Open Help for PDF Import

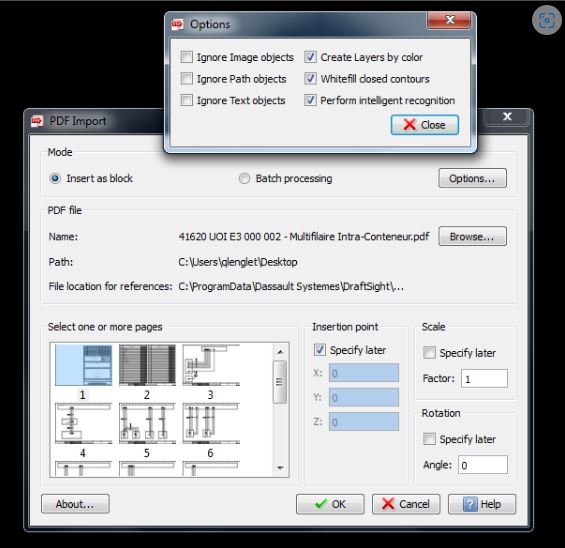pyautogui.click(x=482, y=504)
